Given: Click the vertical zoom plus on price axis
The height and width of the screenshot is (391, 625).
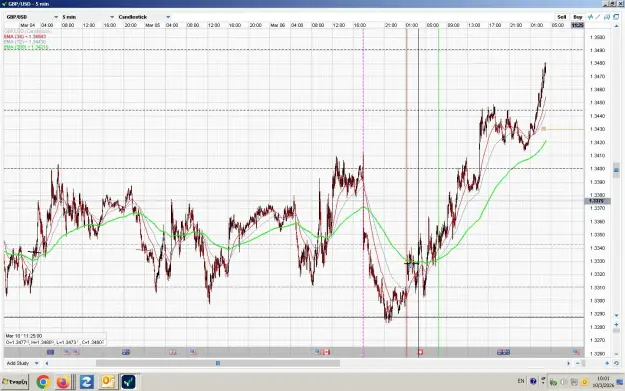Looking at the screenshot, I should click(617, 325).
